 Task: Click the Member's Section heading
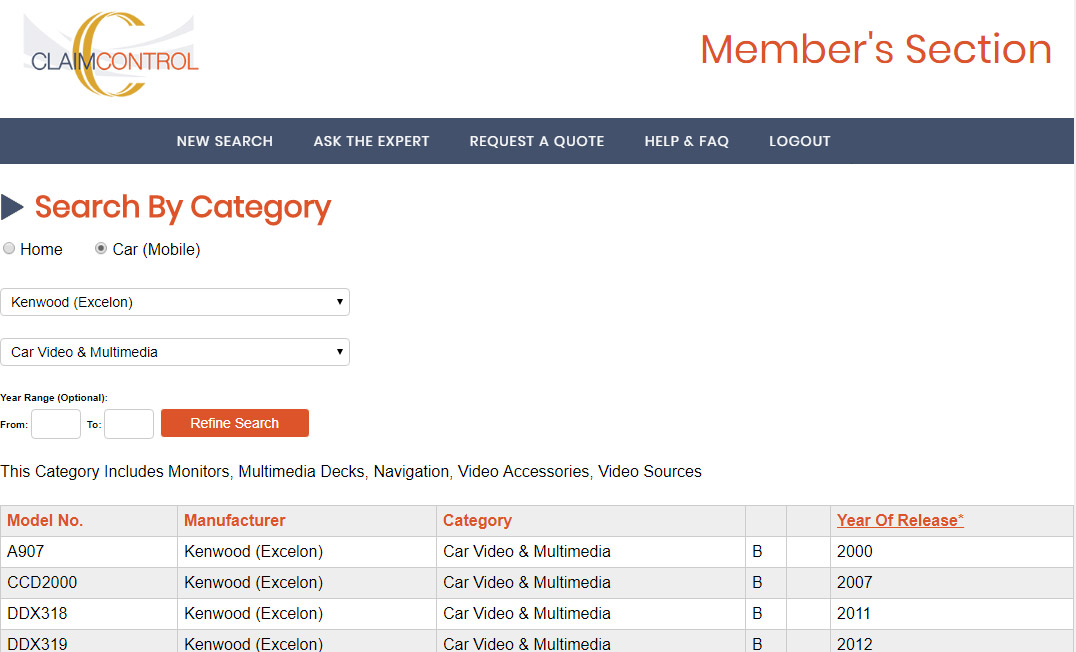point(876,49)
